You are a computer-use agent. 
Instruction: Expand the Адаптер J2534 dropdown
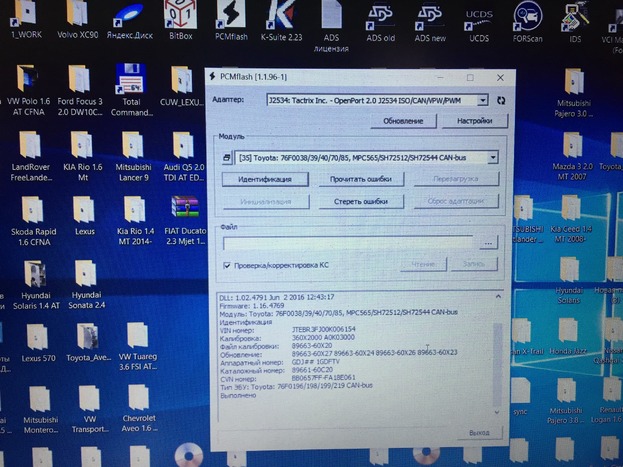(483, 100)
